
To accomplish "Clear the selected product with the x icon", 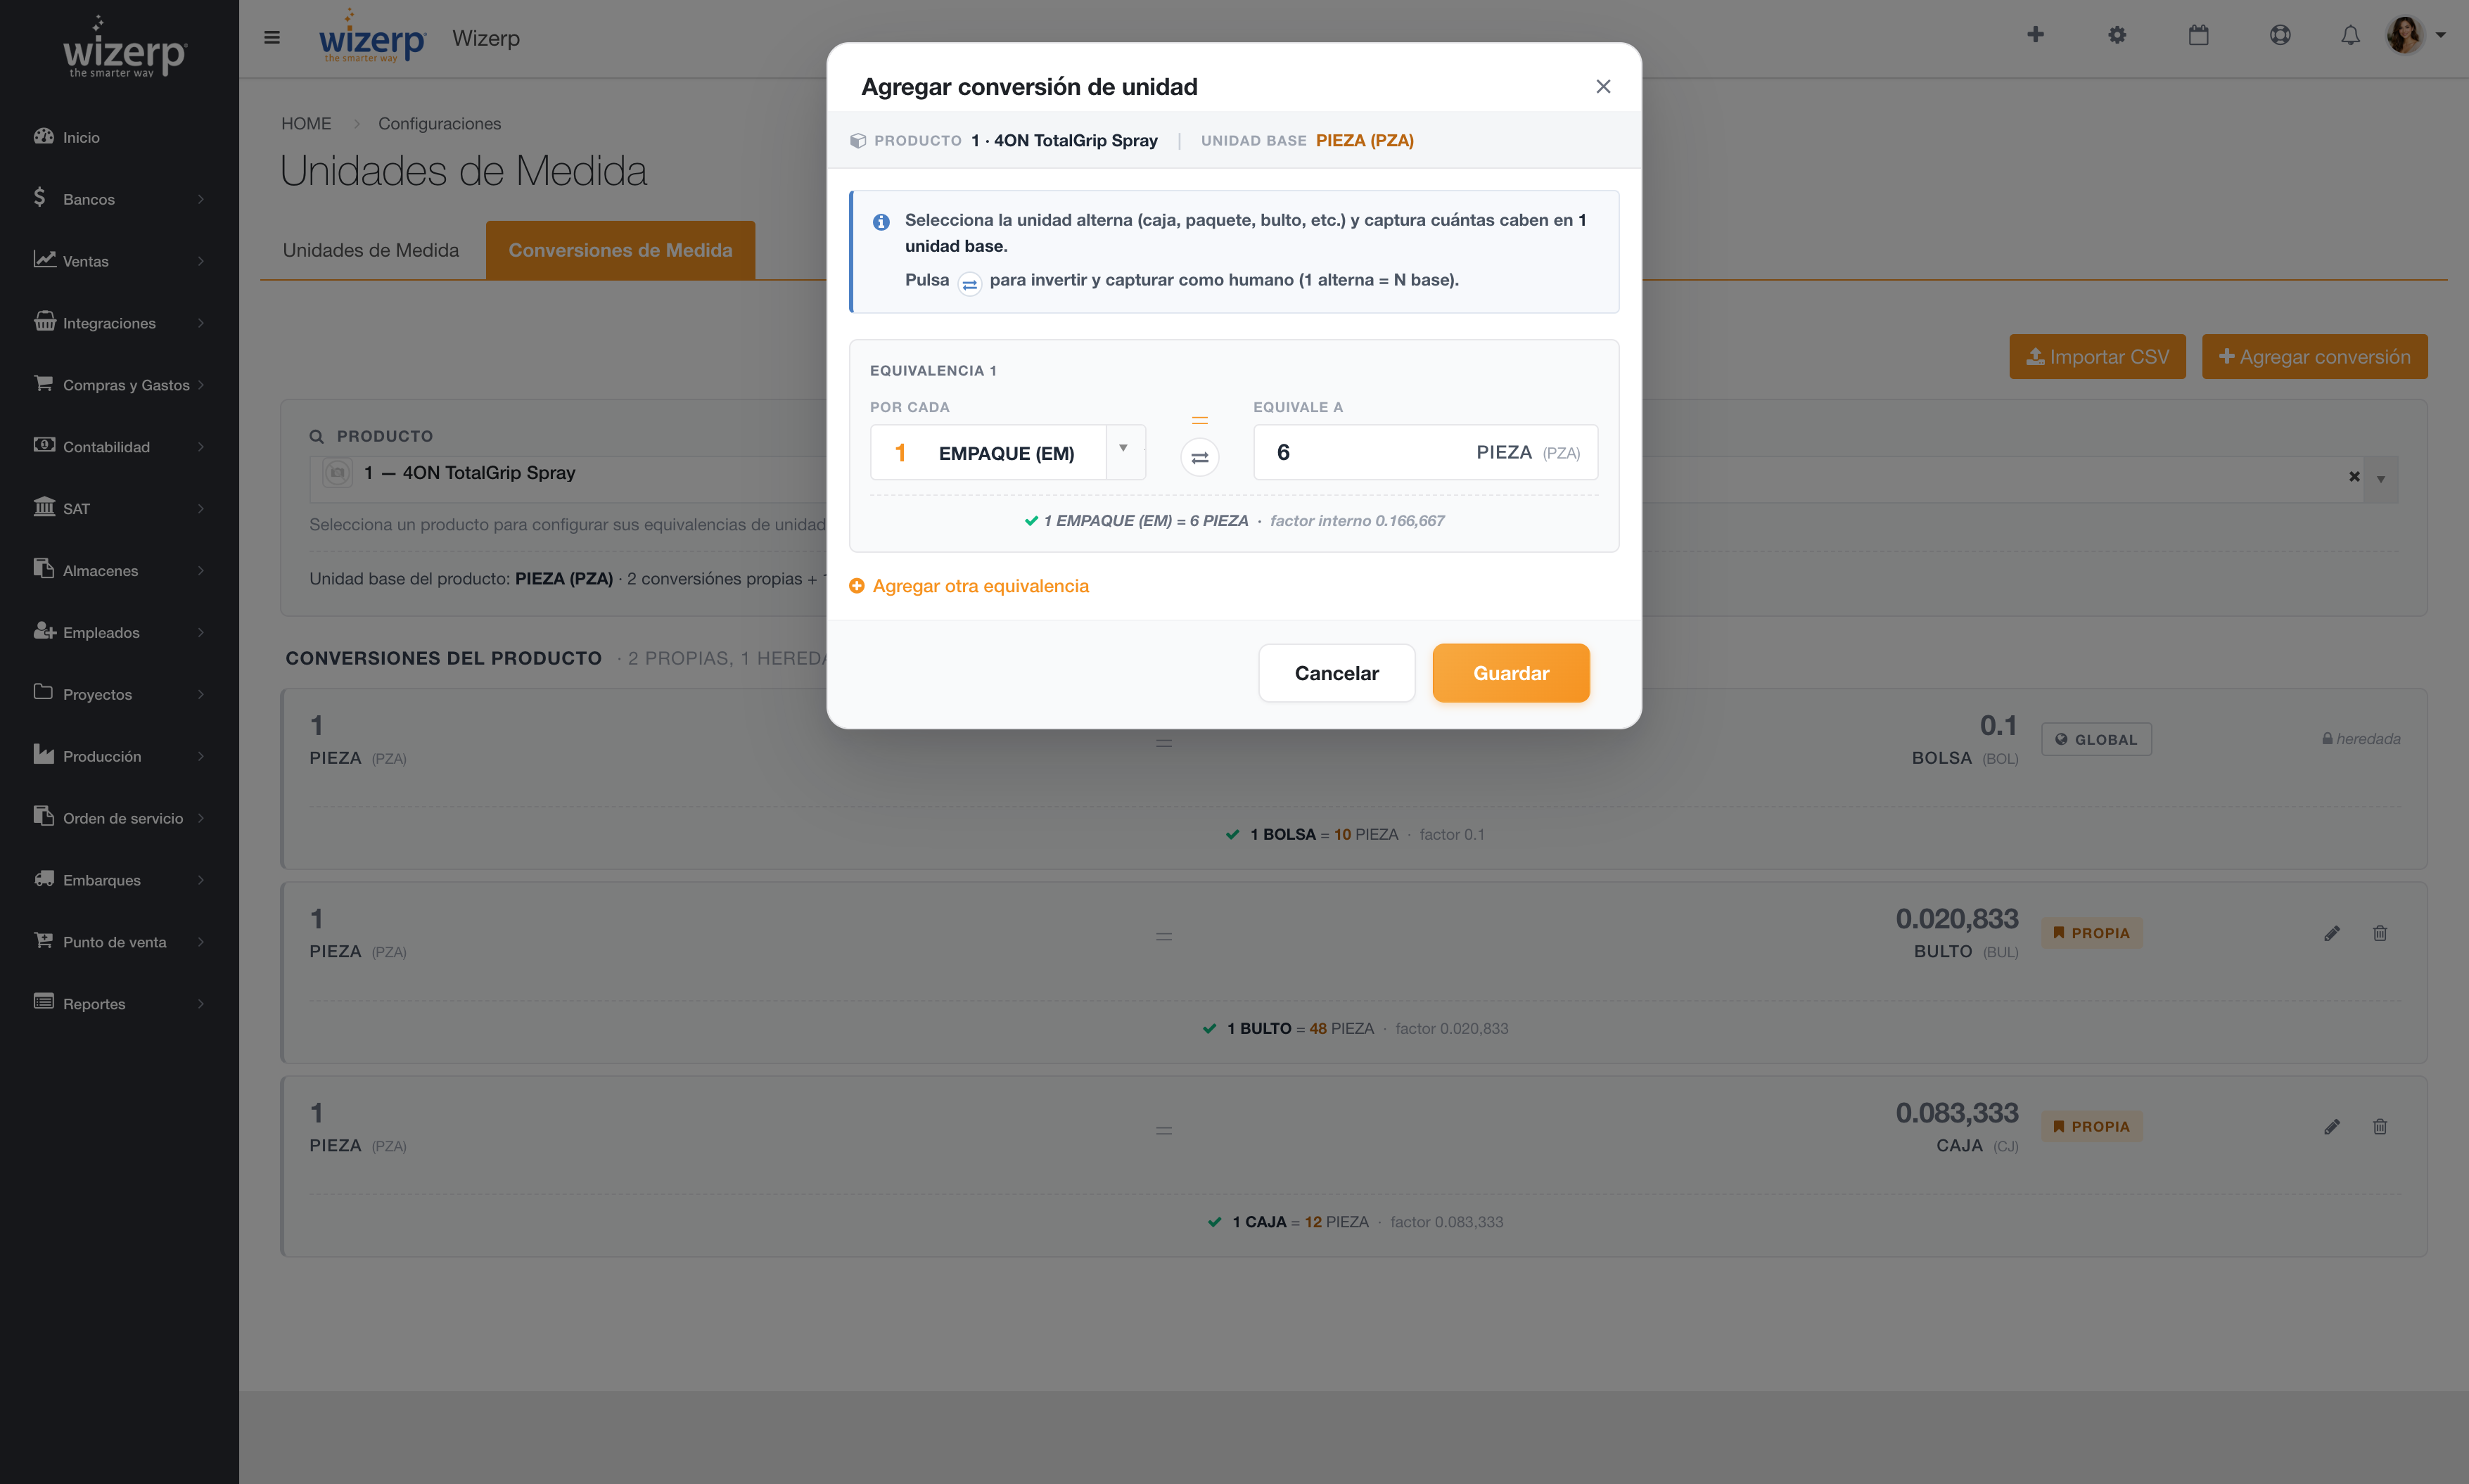I will [2354, 477].
